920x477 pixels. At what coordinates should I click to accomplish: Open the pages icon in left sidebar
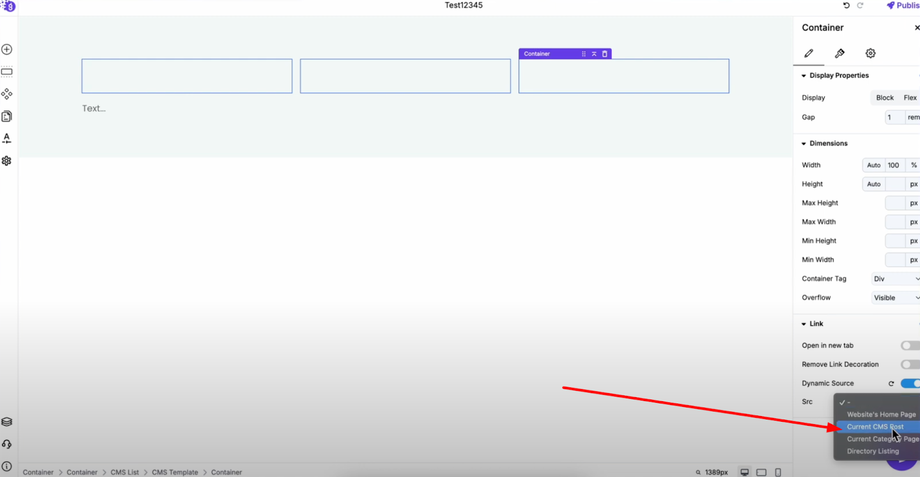tap(7, 116)
